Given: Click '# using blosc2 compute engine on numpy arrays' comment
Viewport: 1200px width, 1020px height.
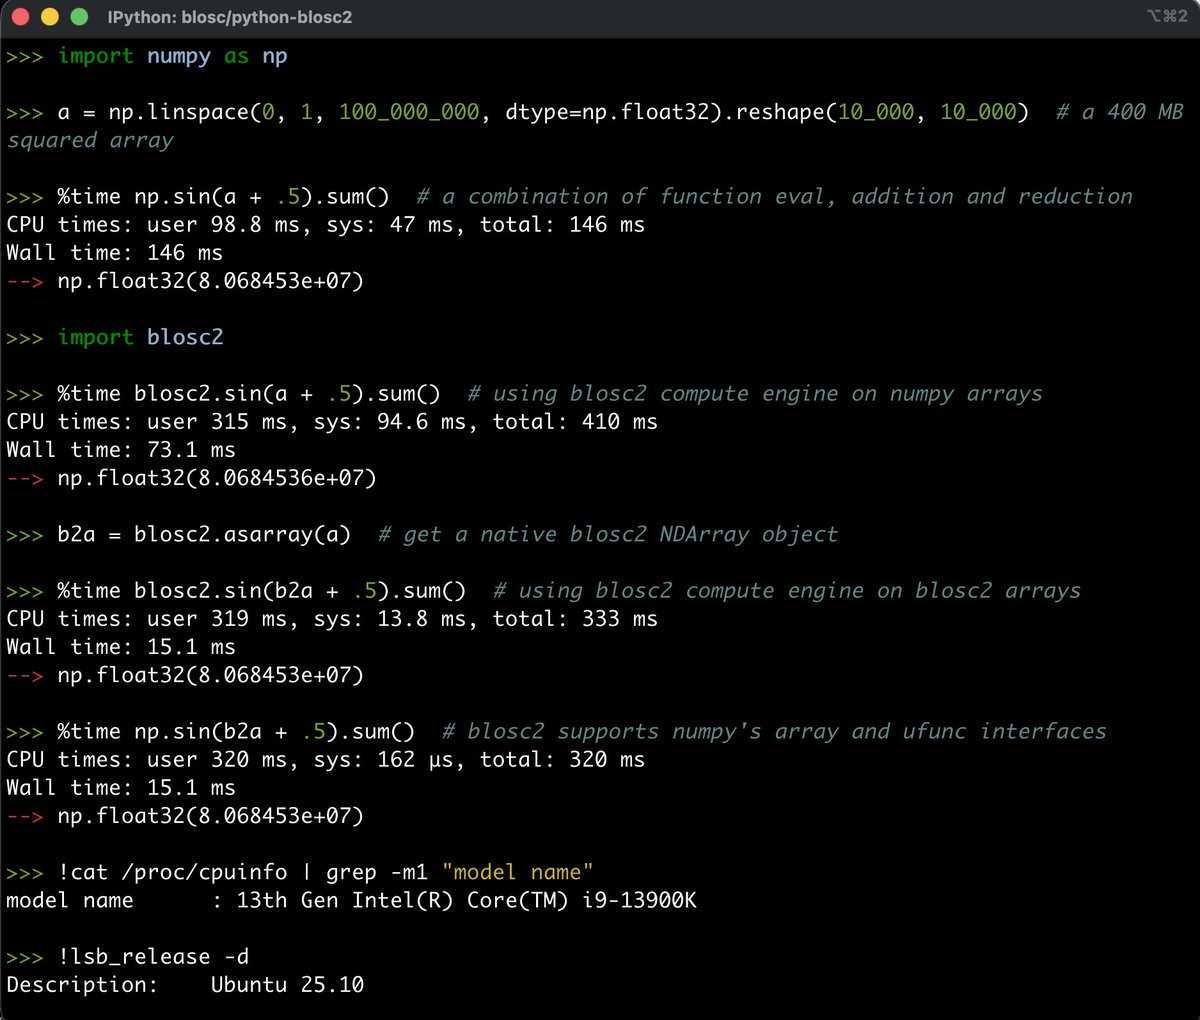Looking at the screenshot, I should (755, 393).
